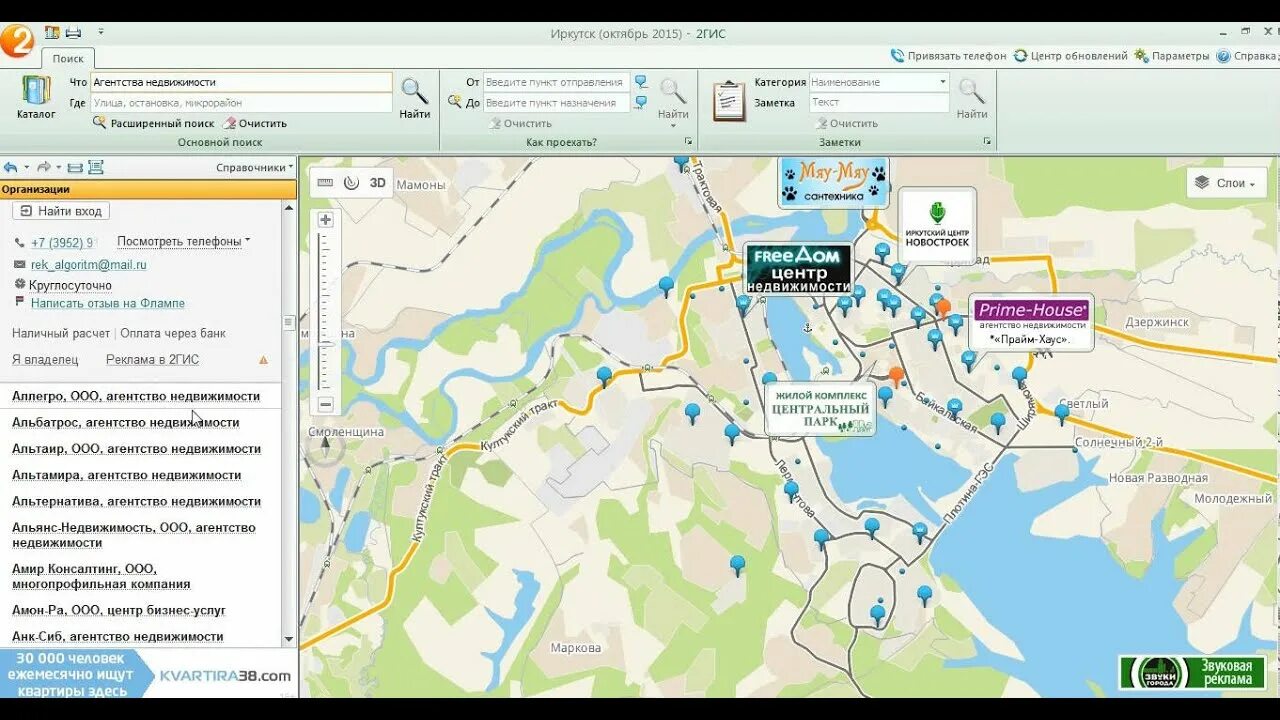1280x720 pixels.
Task: Pick destination point on map pin icon
Action: coord(641,102)
